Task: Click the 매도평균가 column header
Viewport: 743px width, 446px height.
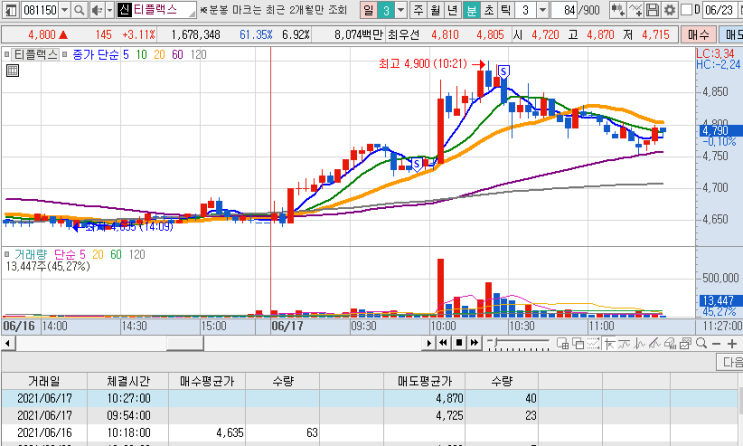Action: pyautogui.click(x=425, y=381)
